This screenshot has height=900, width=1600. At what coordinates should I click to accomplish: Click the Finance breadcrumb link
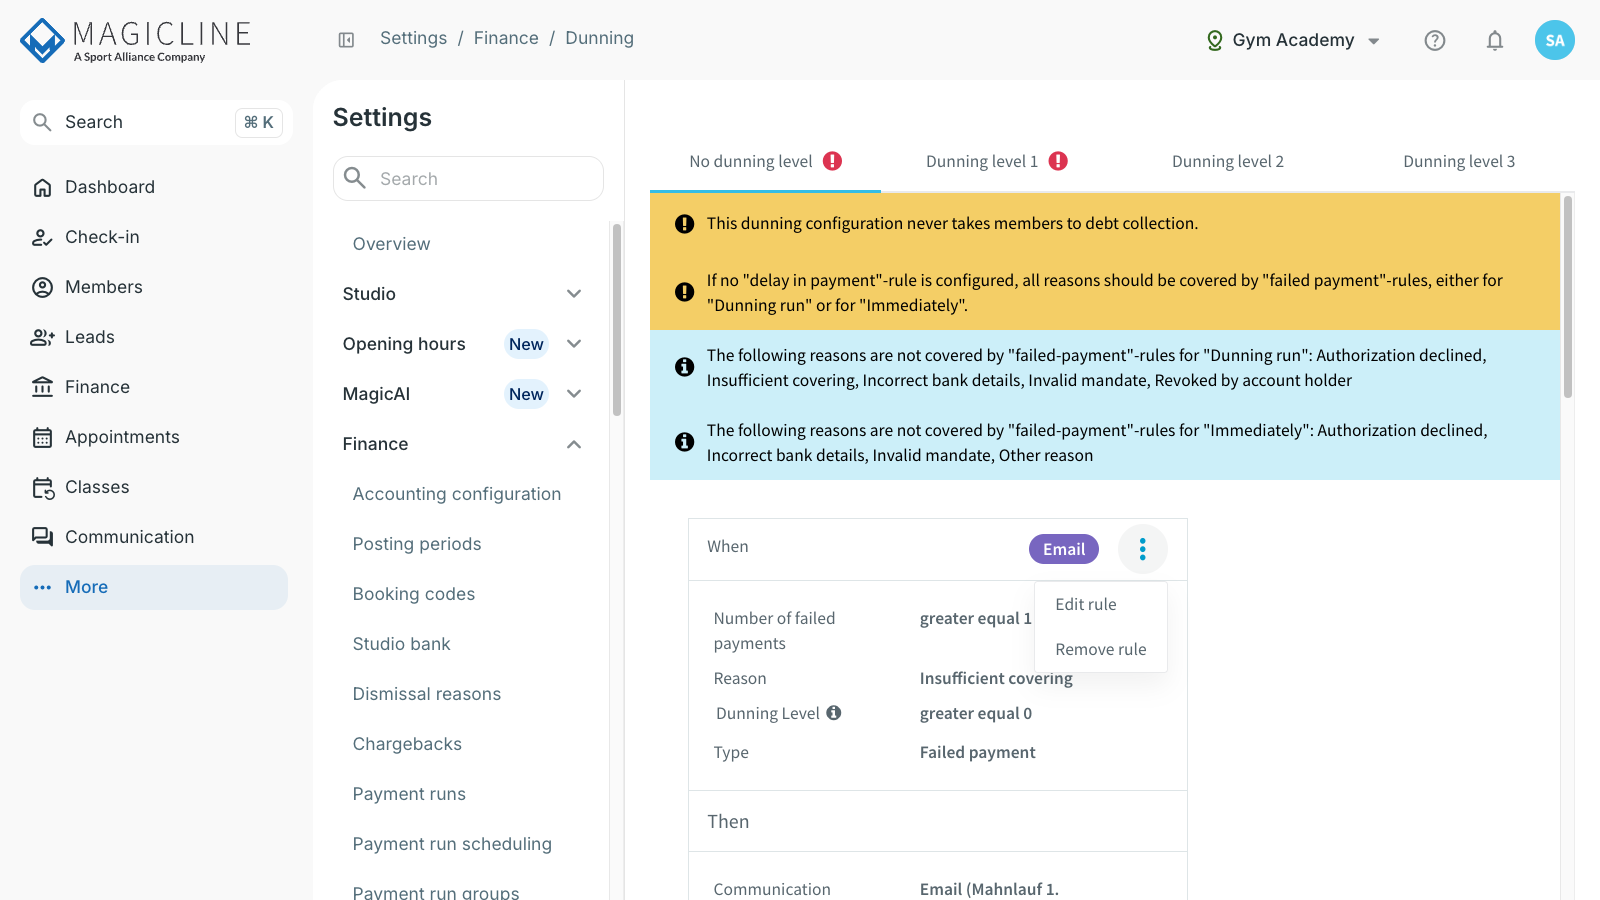(506, 38)
